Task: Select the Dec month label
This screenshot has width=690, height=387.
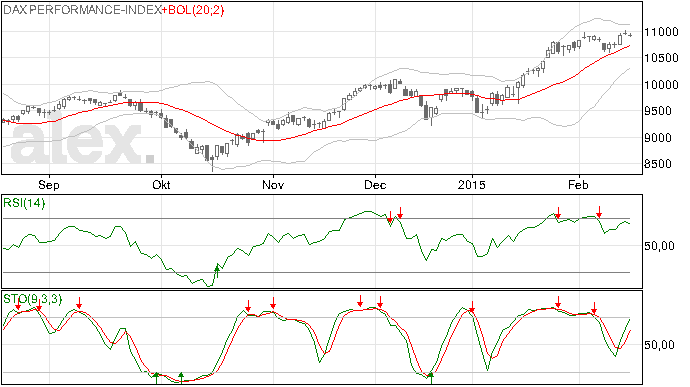Action: (x=375, y=184)
